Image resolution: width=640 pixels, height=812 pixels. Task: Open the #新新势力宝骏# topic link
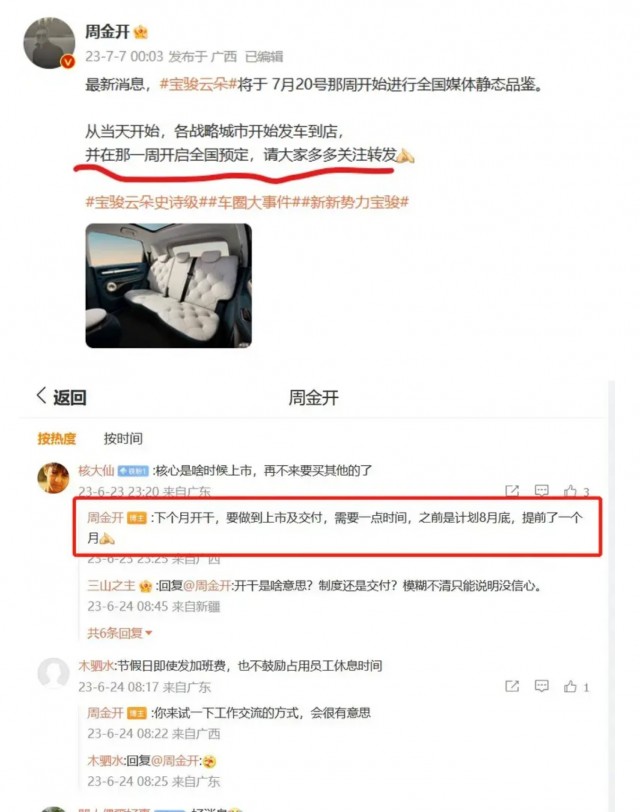click(355, 202)
